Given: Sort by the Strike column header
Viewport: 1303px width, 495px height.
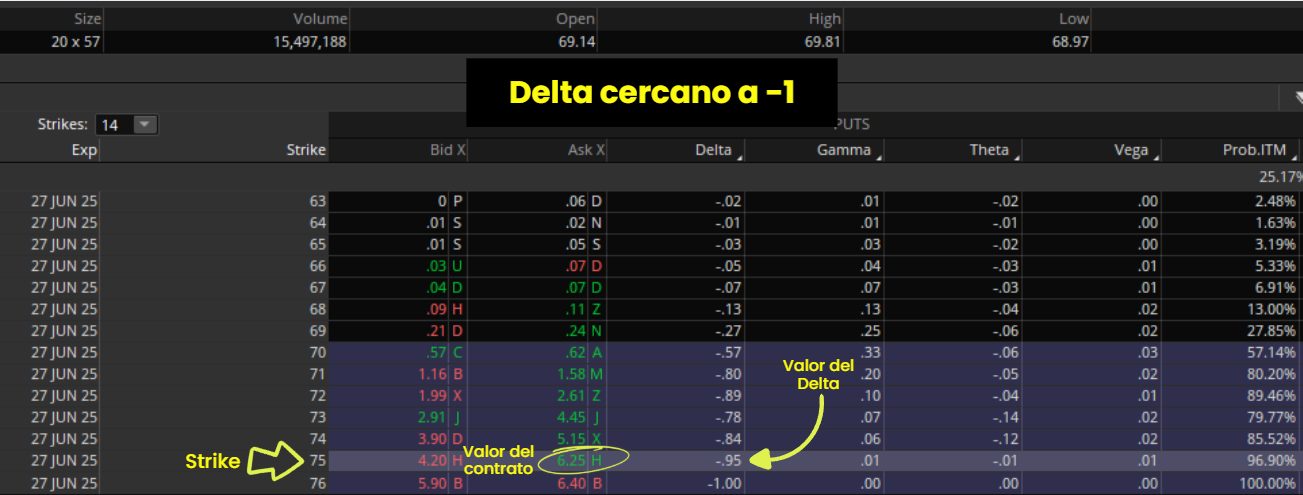Looking at the screenshot, I should pyautogui.click(x=305, y=150).
